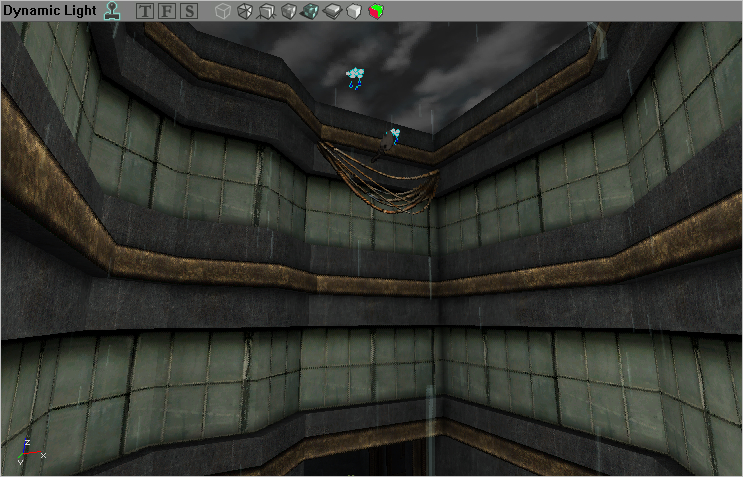The image size is (743, 477).
Task: Select the flat slab view mode icon
Action: pyautogui.click(x=332, y=11)
